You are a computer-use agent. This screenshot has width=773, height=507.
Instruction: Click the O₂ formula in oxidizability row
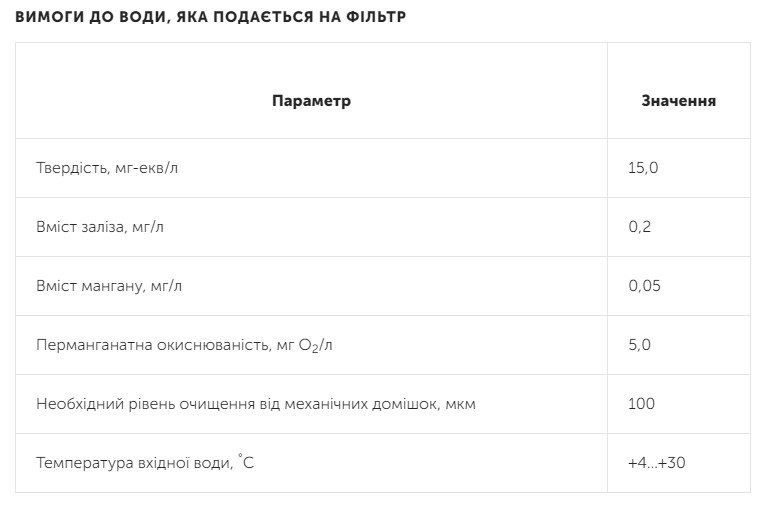point(311,346)
